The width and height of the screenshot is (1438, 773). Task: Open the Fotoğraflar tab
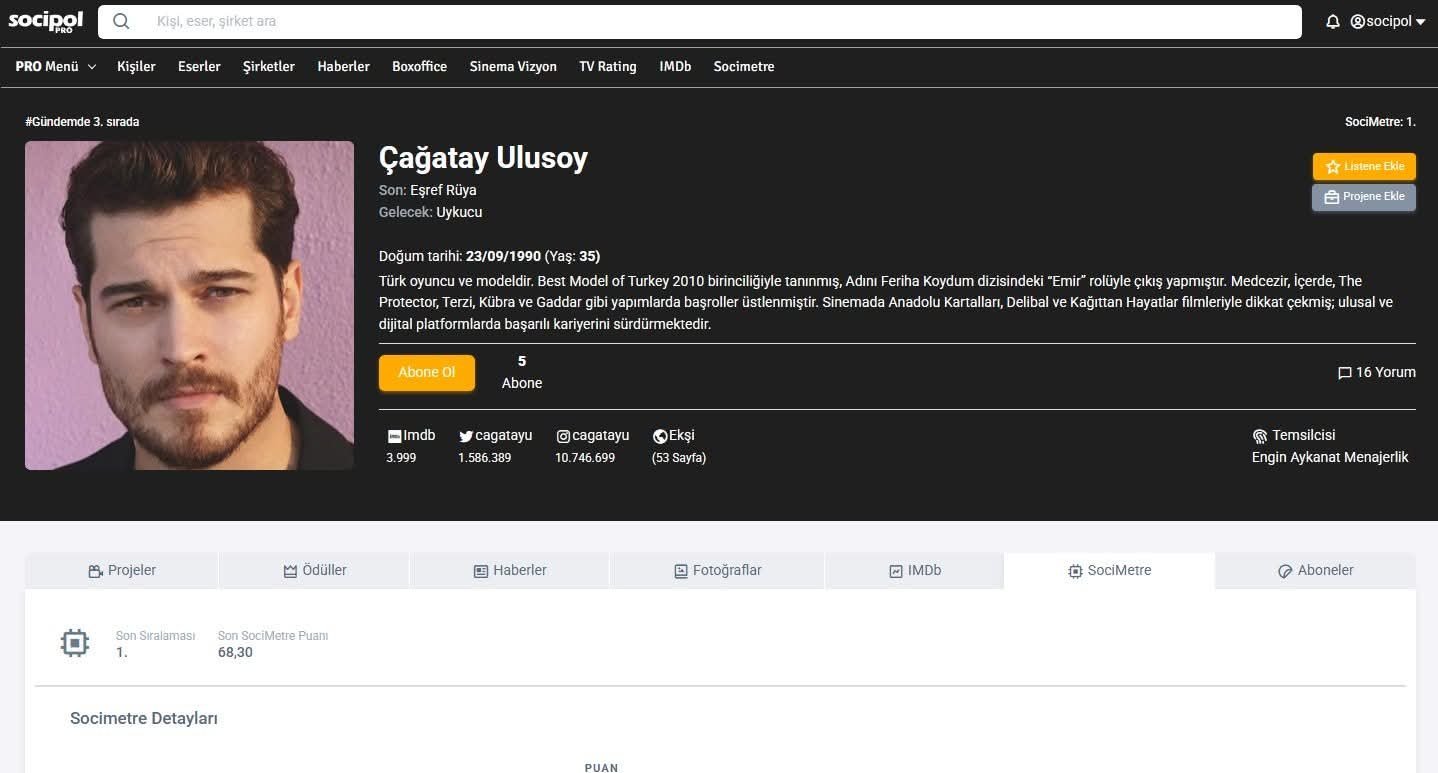click(x=717, y=571)
